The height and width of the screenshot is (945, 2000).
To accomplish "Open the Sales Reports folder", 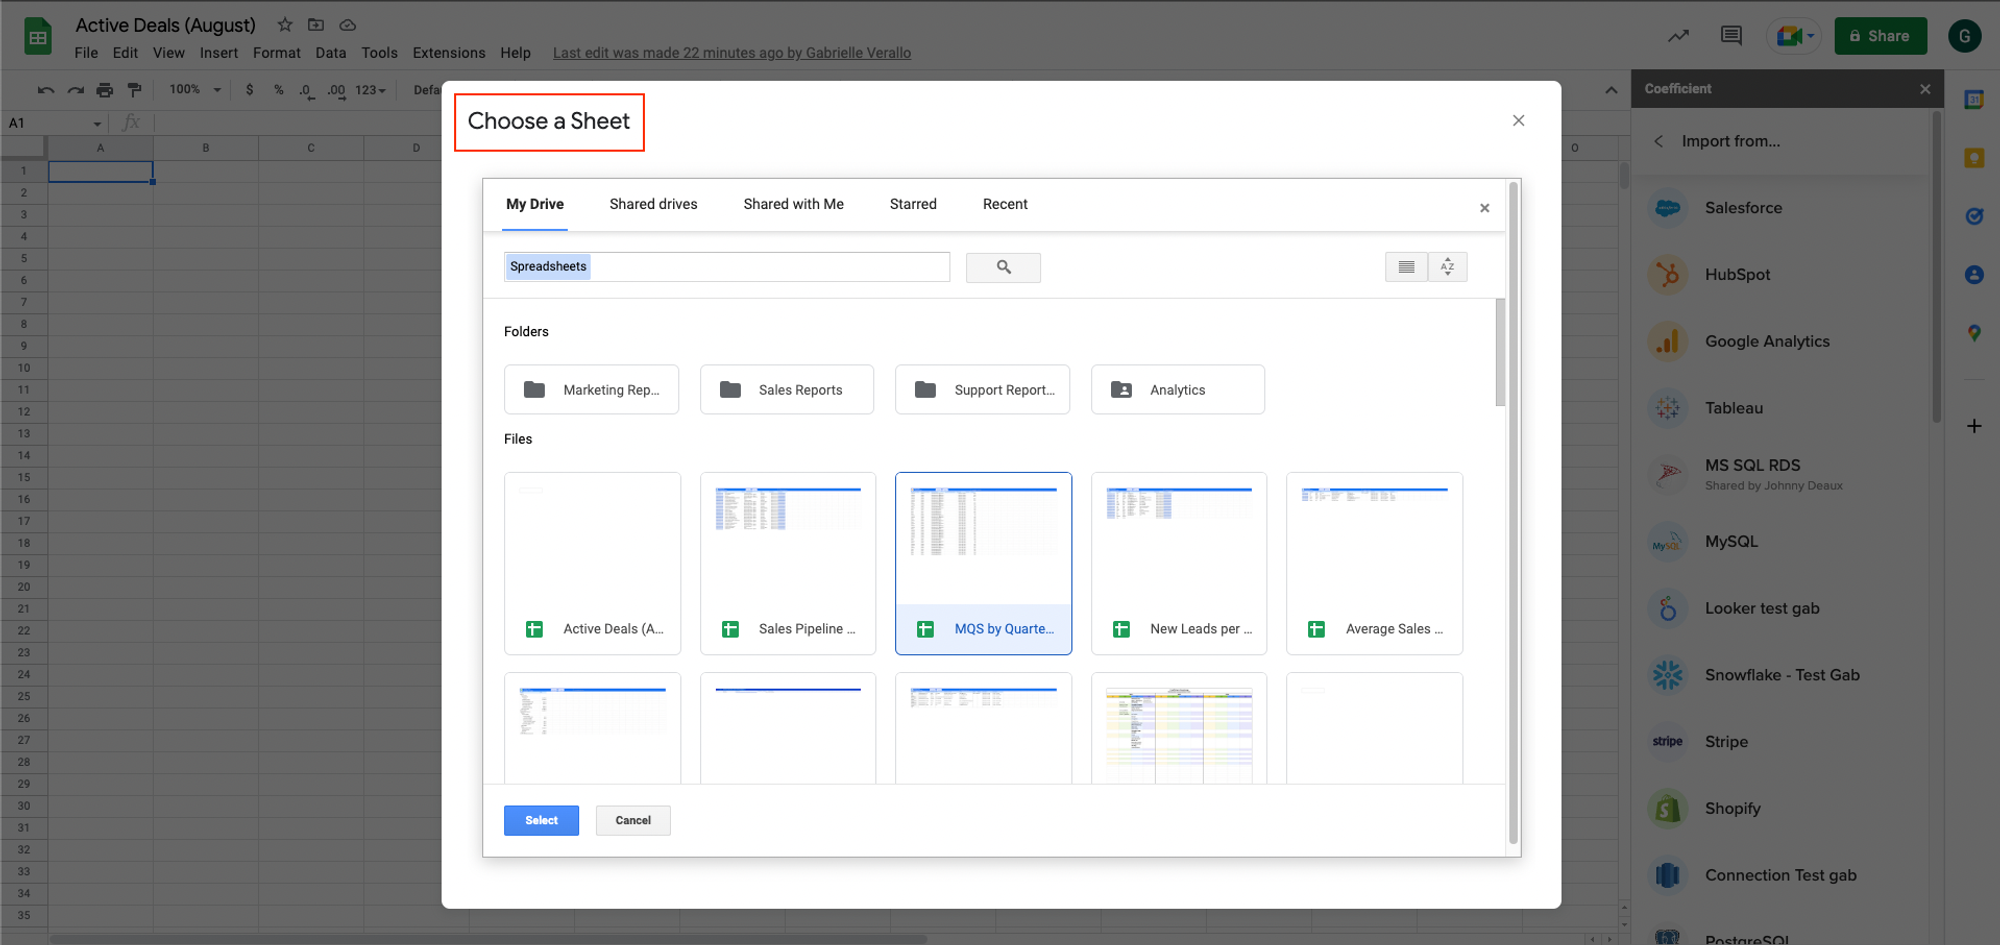I will (787, 390).
